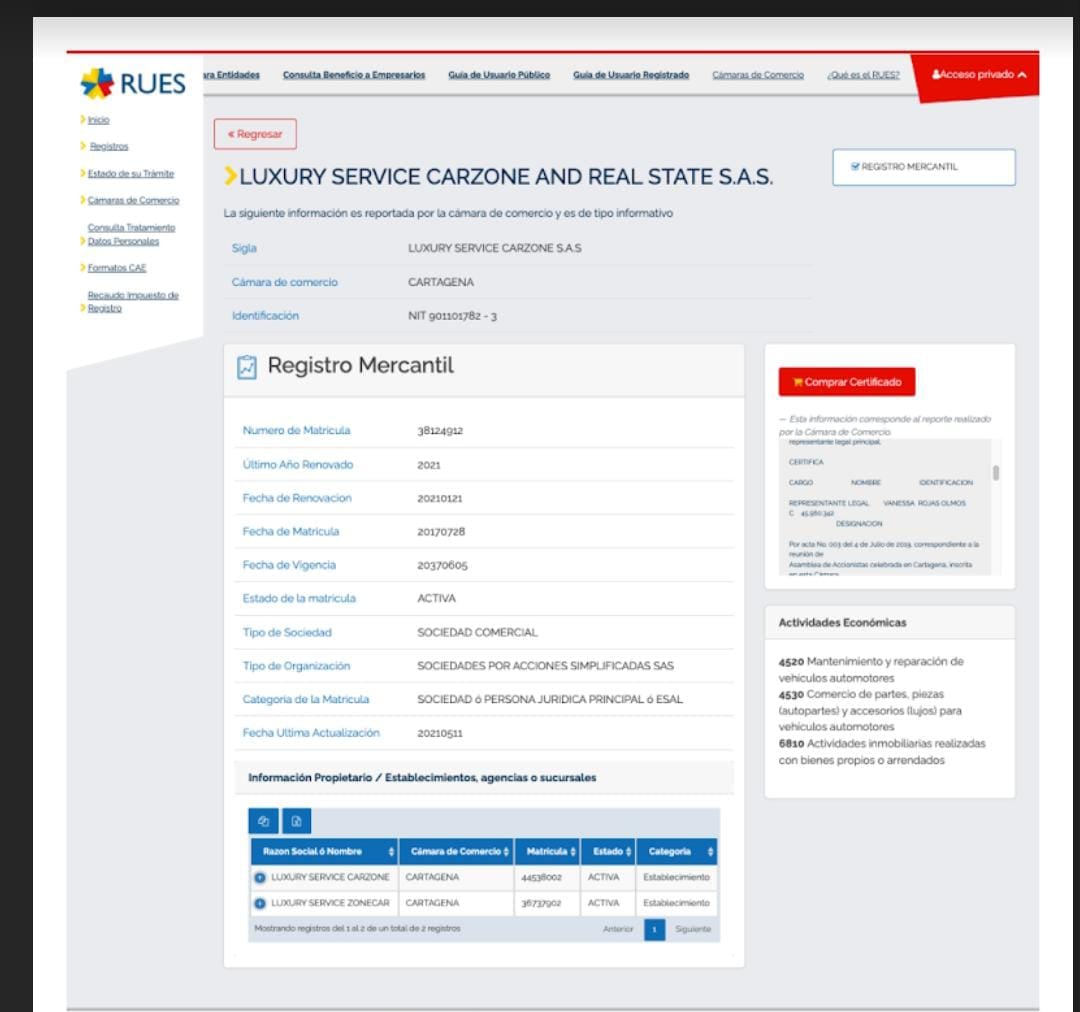Image resolution: width=1080 pixels, height=1012 pixels.
Task: Click the Regresar button
Action: coord(255,134)
